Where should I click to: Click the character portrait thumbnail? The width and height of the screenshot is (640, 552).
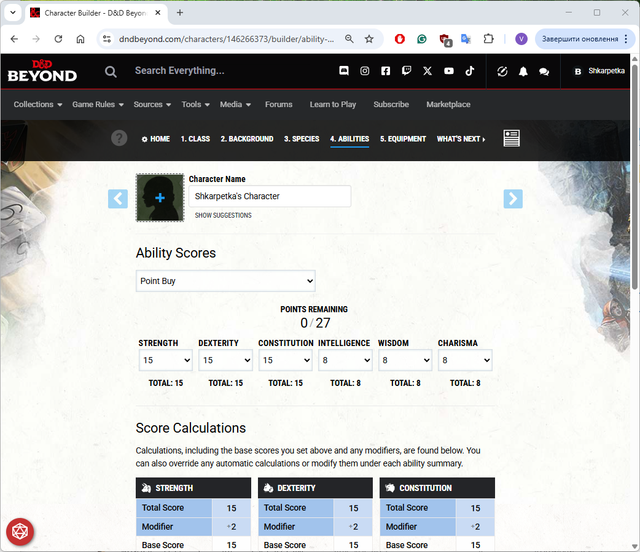coord(160,198)
